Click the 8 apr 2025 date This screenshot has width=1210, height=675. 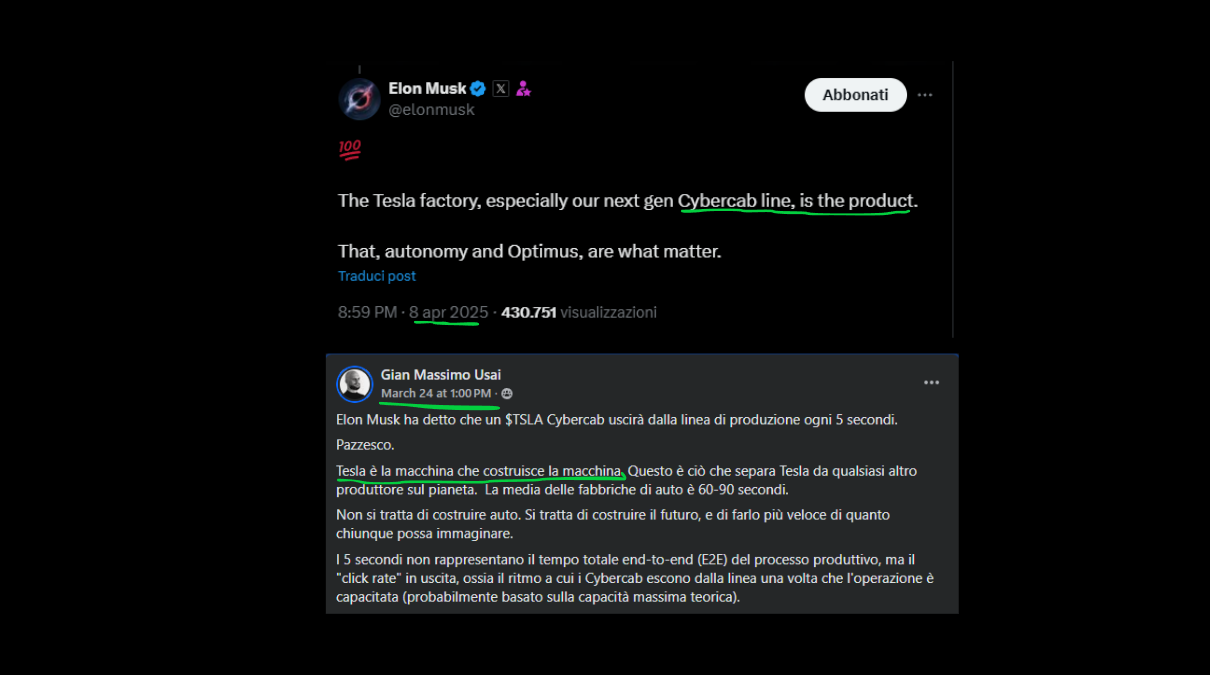point(449,312)
